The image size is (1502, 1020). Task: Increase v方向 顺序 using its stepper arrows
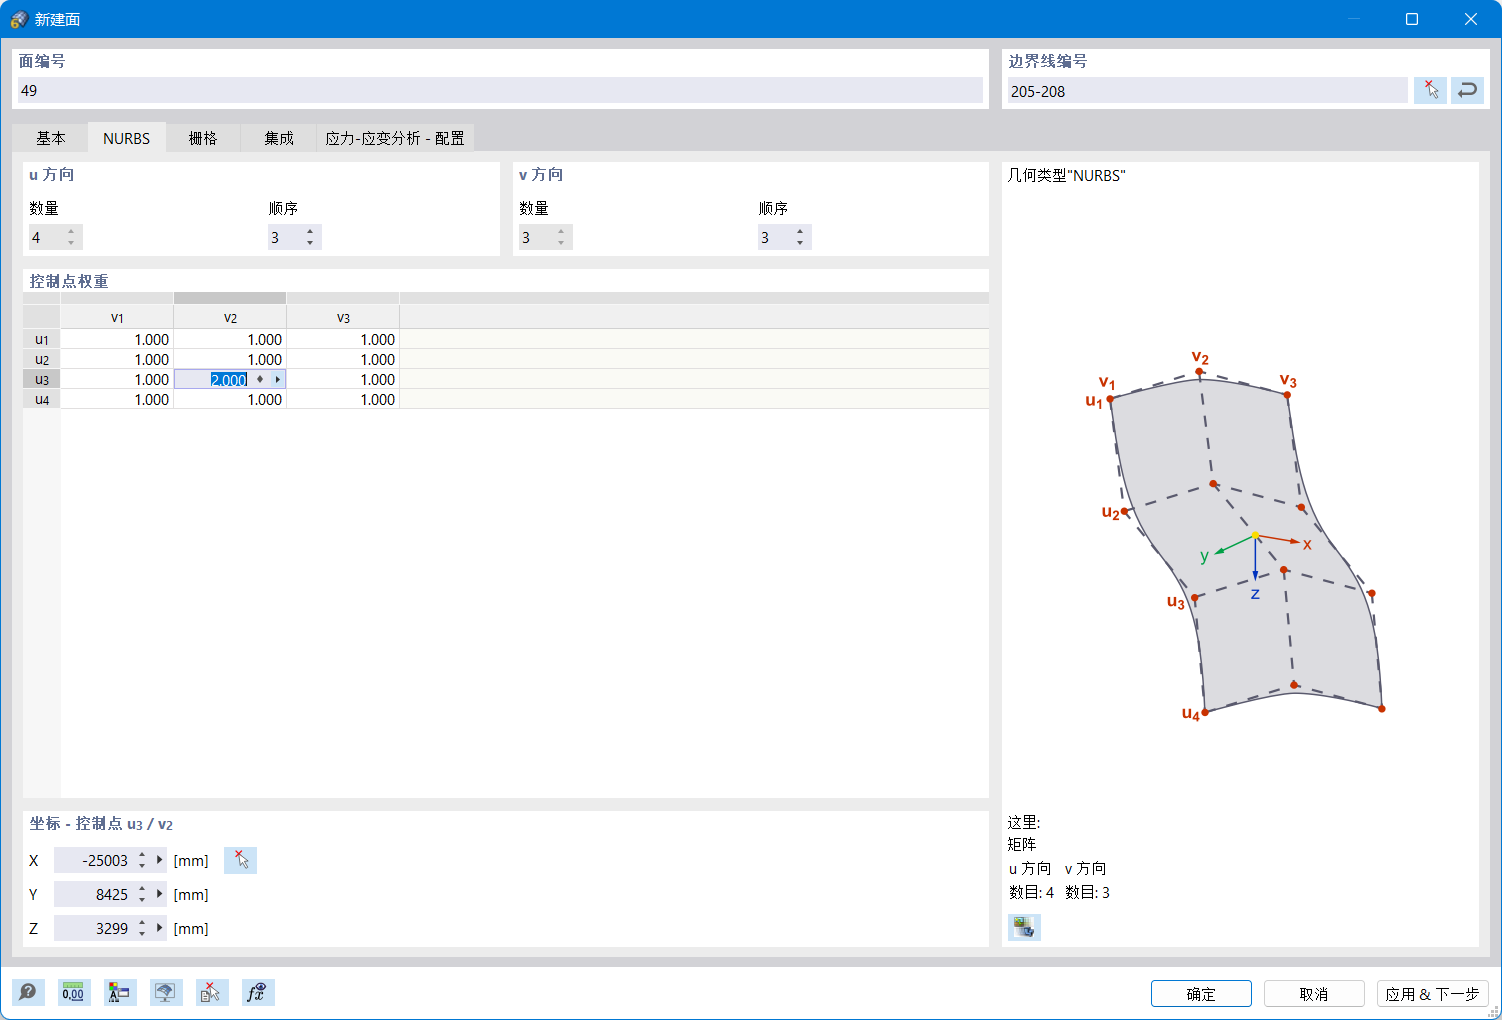tap(799, 231)
